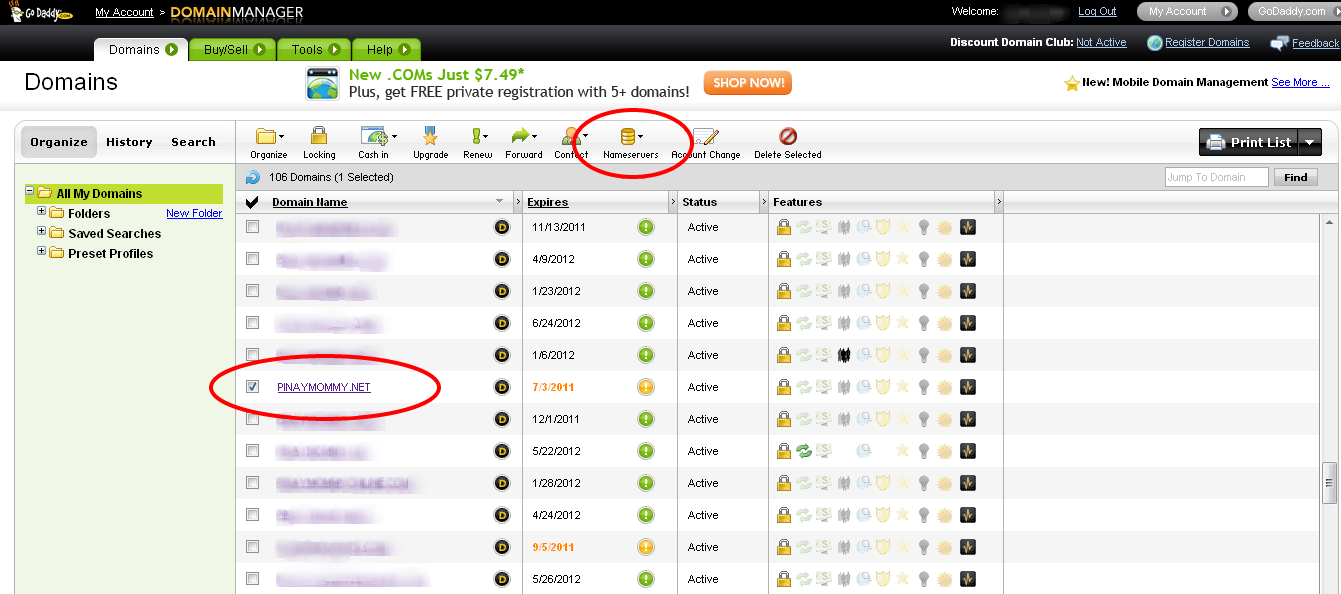Click the Domain Name column dropdown arrow
This screenshot has width=1341, height=594.
coord(500,202)
